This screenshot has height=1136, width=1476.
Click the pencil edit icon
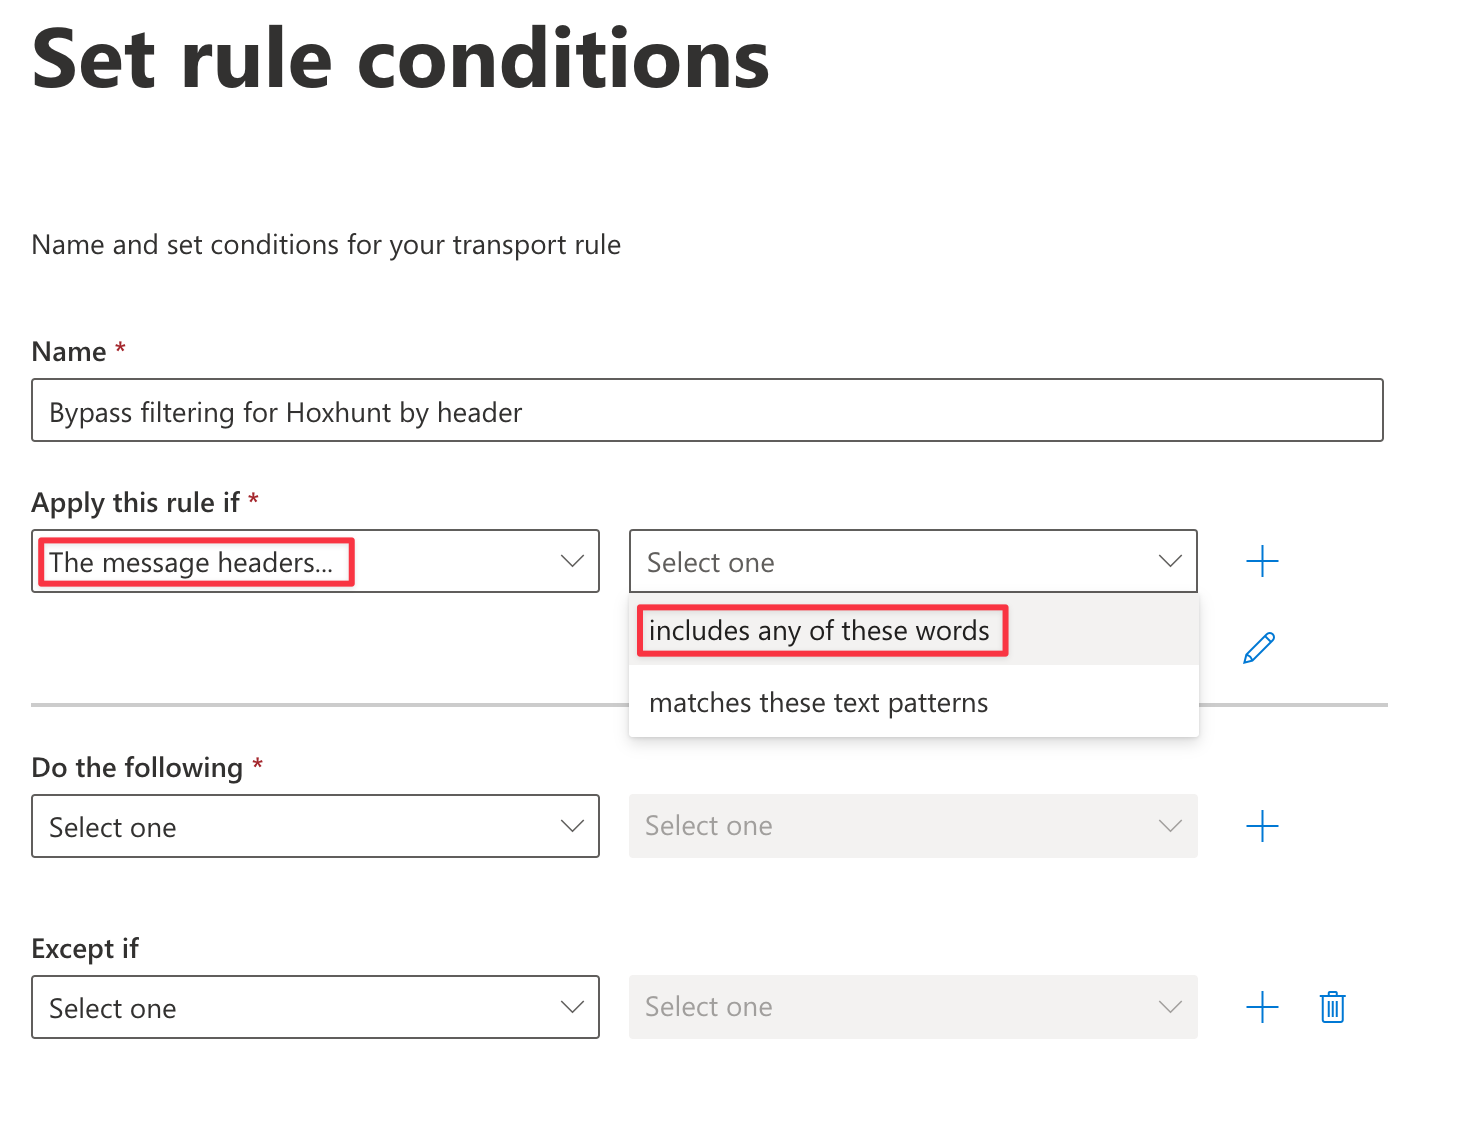1259,648
